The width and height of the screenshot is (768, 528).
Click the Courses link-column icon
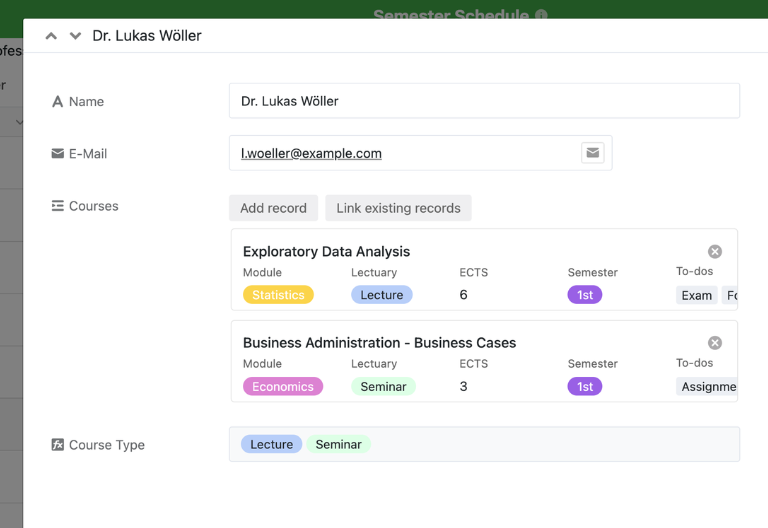click(x=57, y=206)
